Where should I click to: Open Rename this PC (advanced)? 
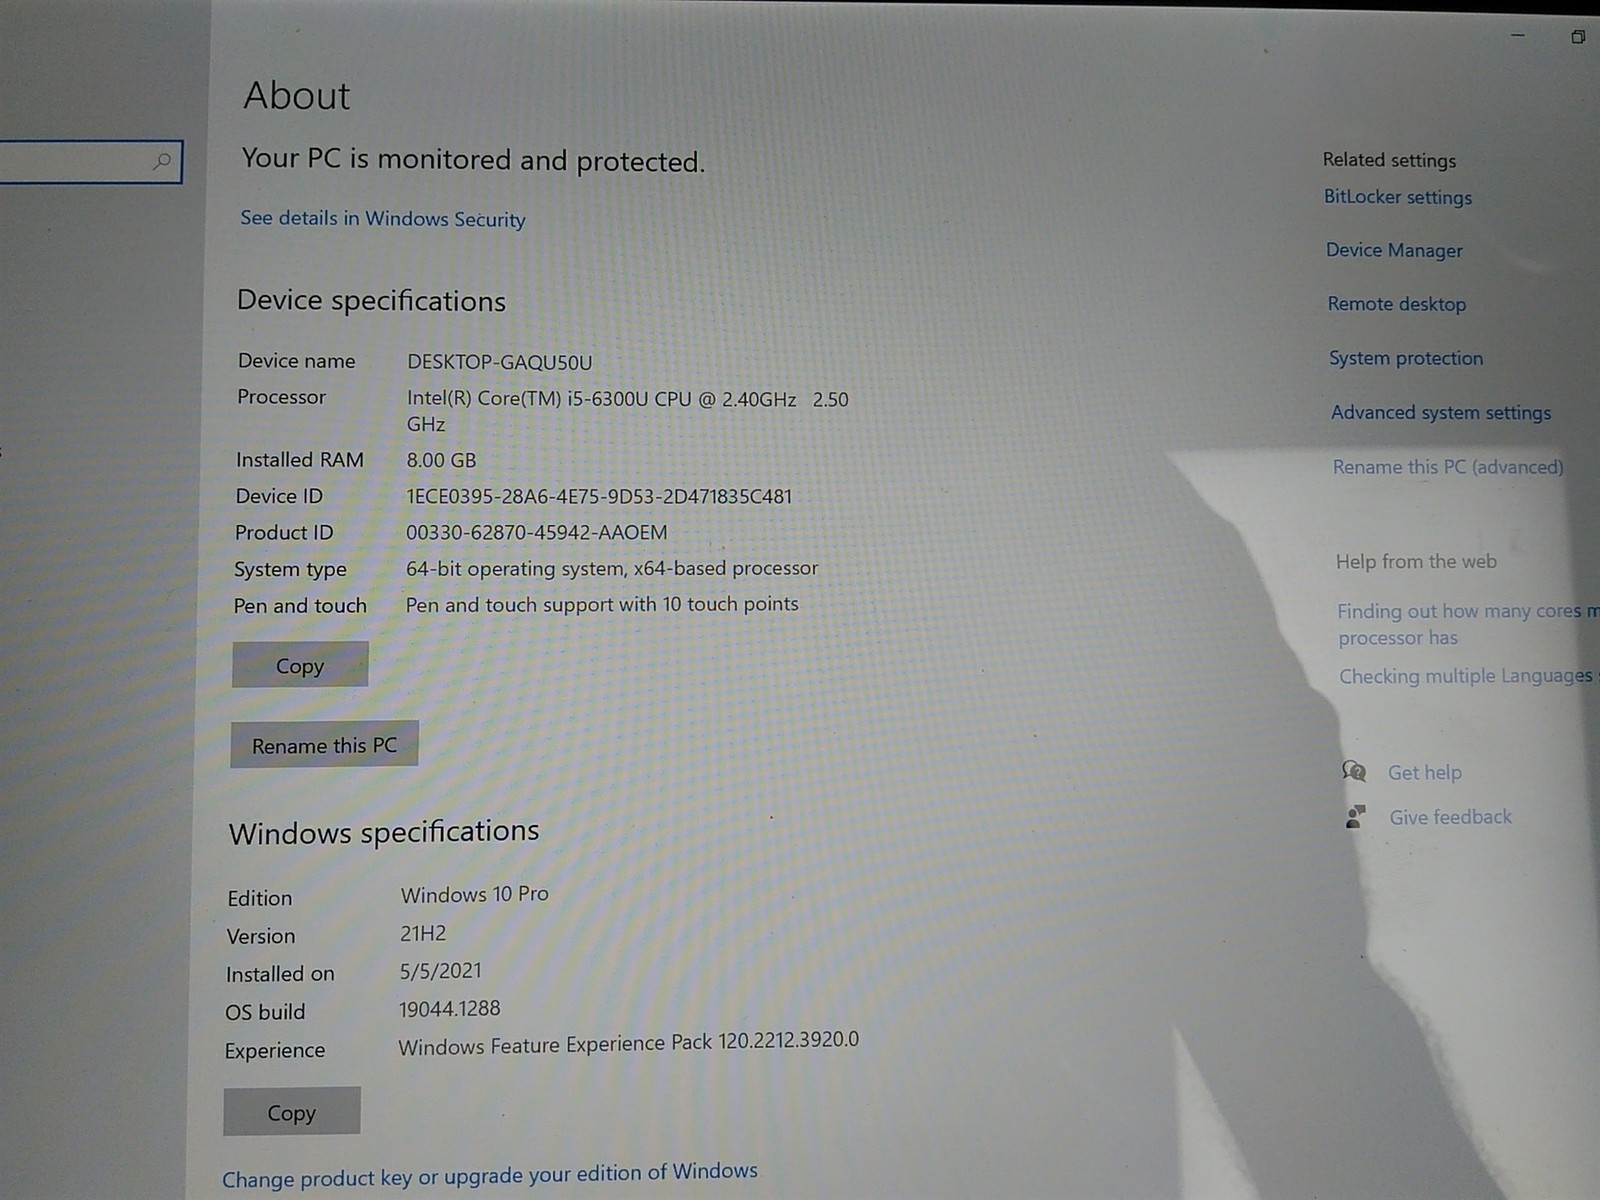tap(1448, 466)
